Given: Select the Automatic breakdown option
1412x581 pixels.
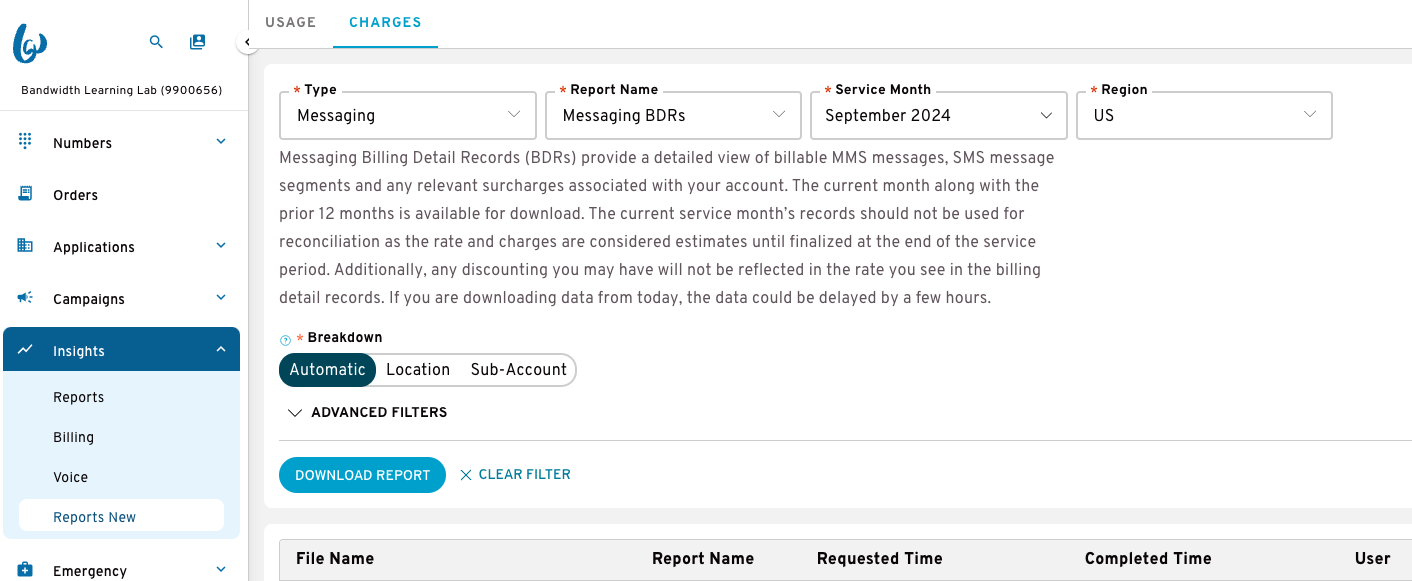Looking at the screenshot, I should (327, 370).
